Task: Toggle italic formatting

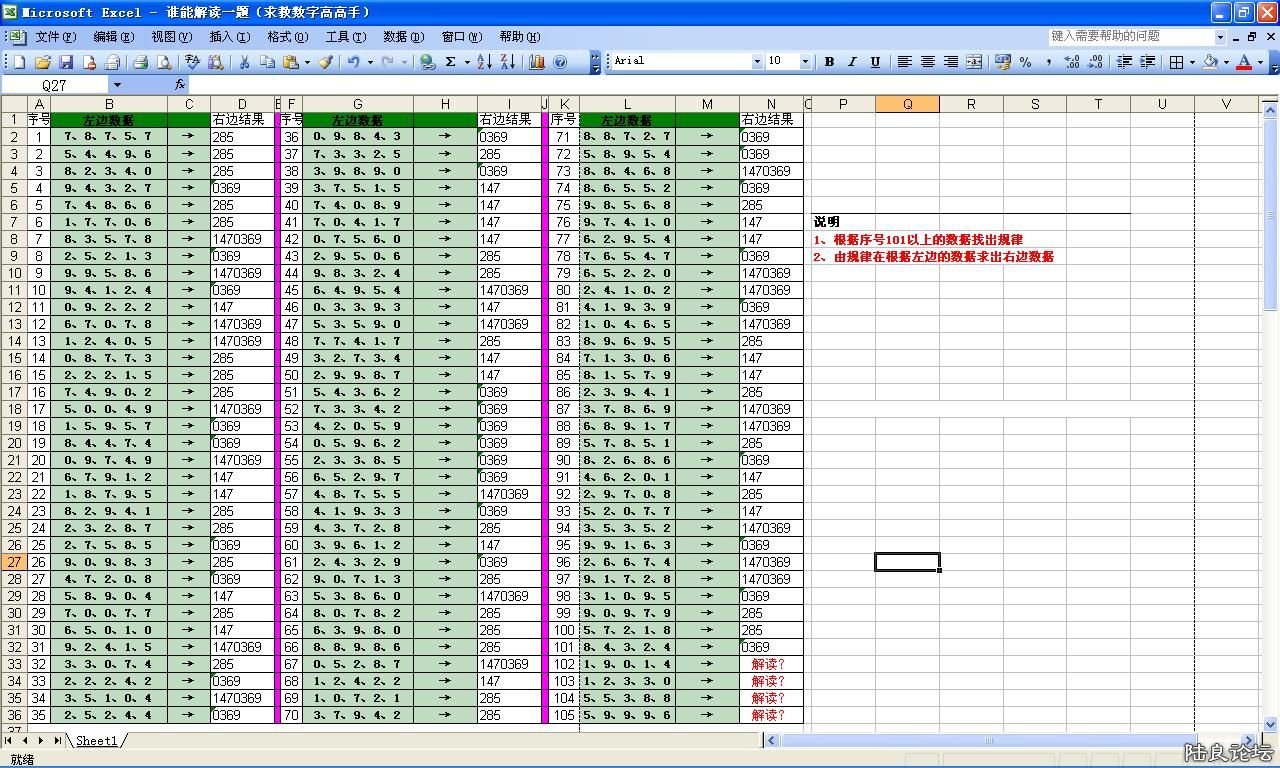Action: click(x=852, y=62)
